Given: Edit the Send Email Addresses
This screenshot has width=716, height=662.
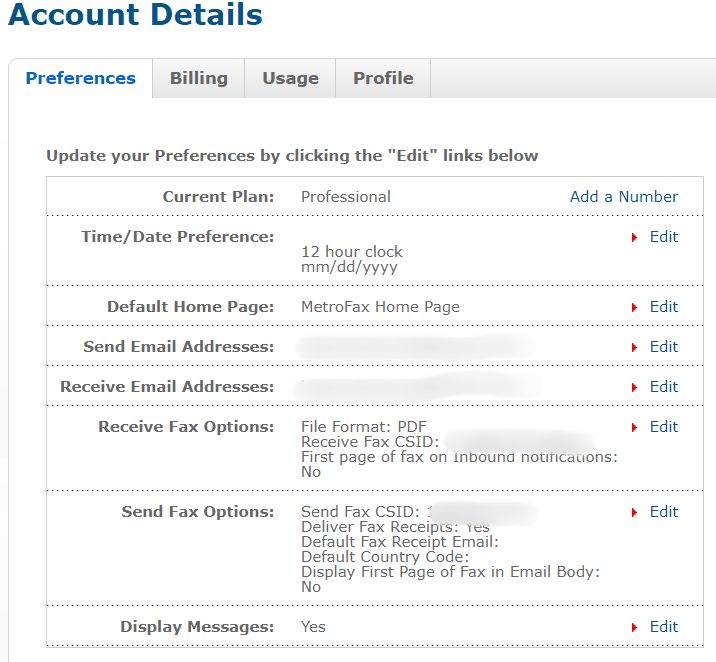Looking at the screenshot, I should pyautogui.click(x=664, y=347).
